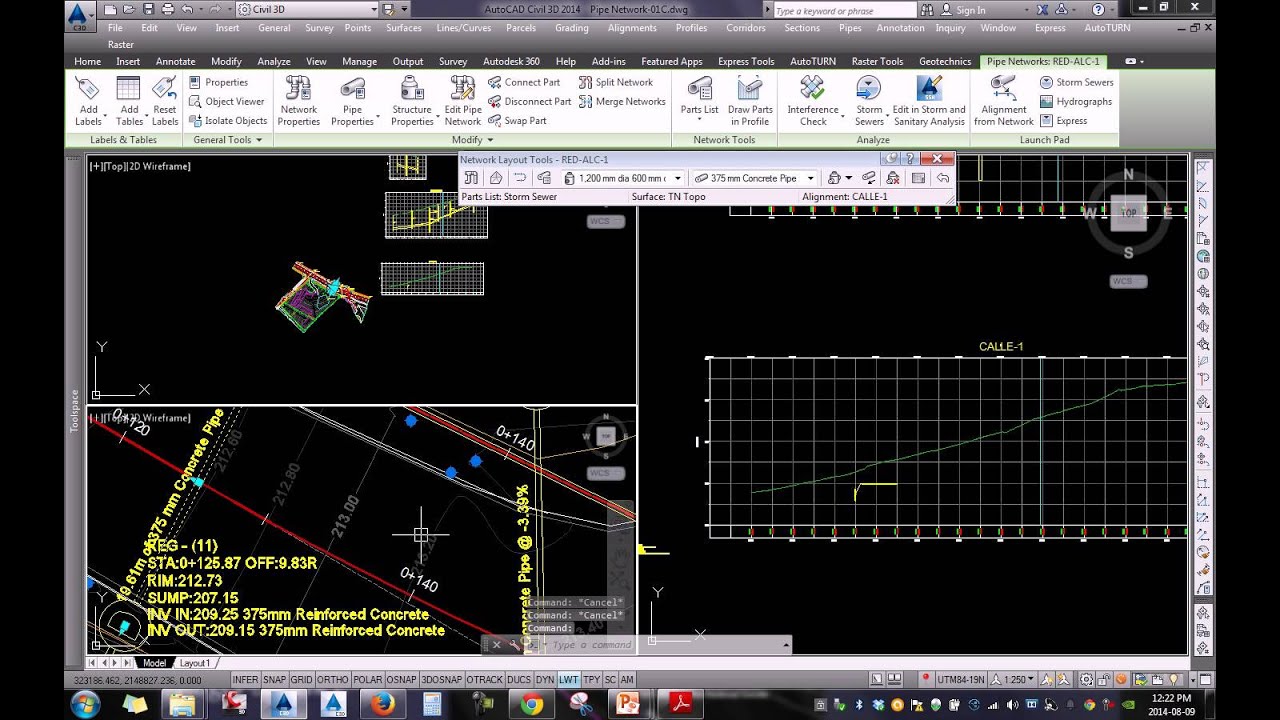Click Merge Networks
Viewport: 1280px width, 720px height.
pyautogui.click(x=622, y=101)
